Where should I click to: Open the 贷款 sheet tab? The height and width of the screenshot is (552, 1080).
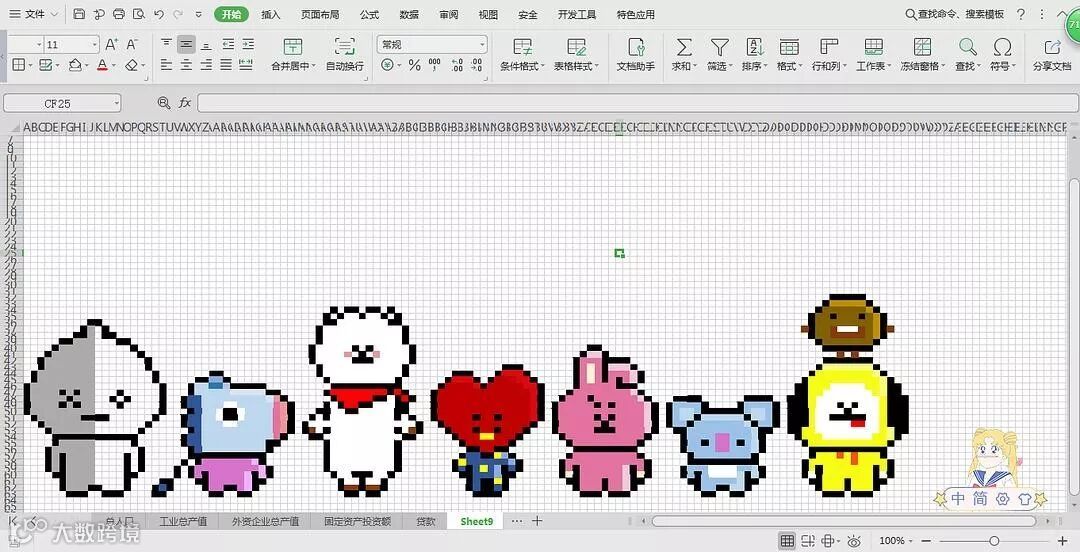click(x=426, y=522)
